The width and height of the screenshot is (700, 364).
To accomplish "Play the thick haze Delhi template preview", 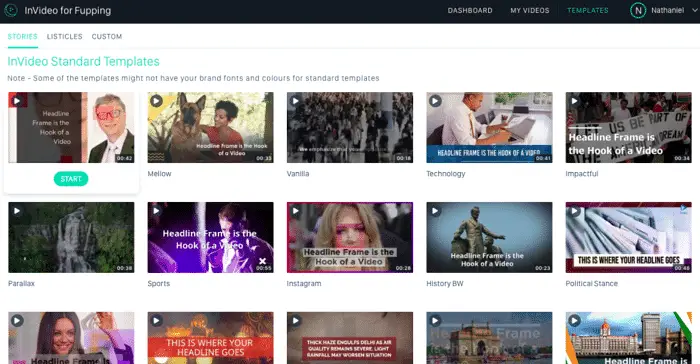I will 296,320.
